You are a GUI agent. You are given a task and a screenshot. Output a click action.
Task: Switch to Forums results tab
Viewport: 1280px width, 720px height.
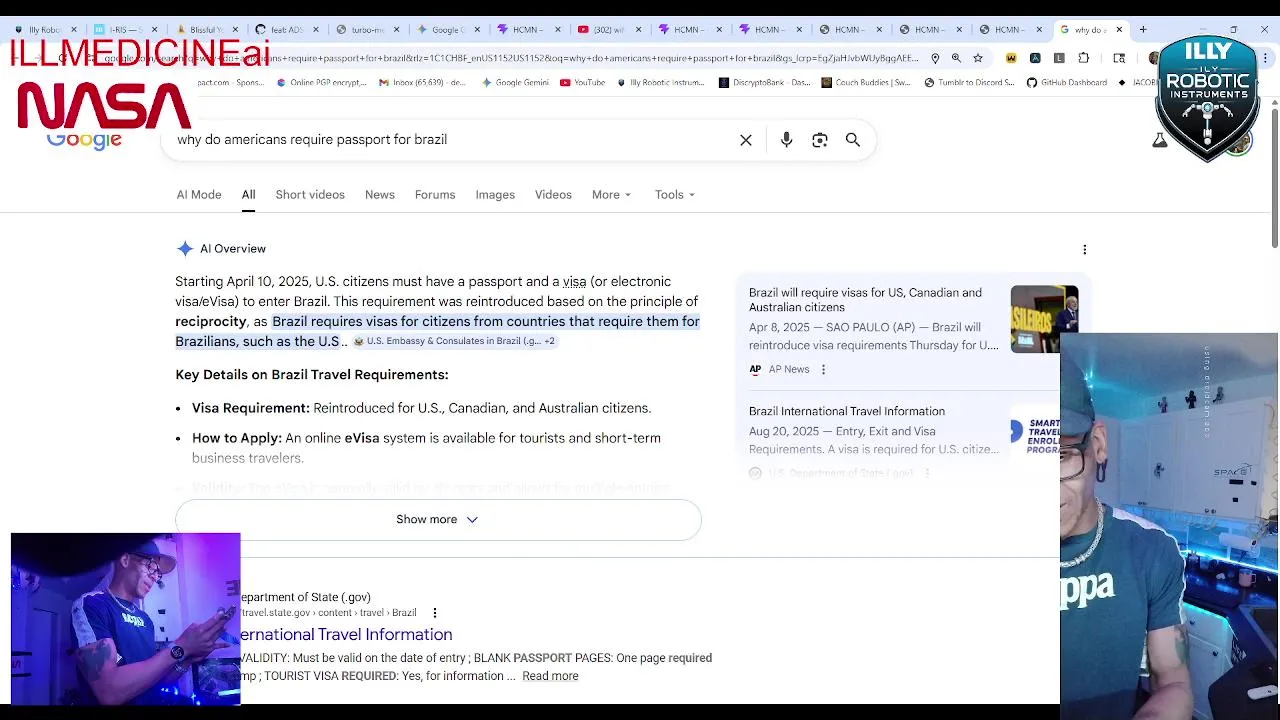coord(435,195)
